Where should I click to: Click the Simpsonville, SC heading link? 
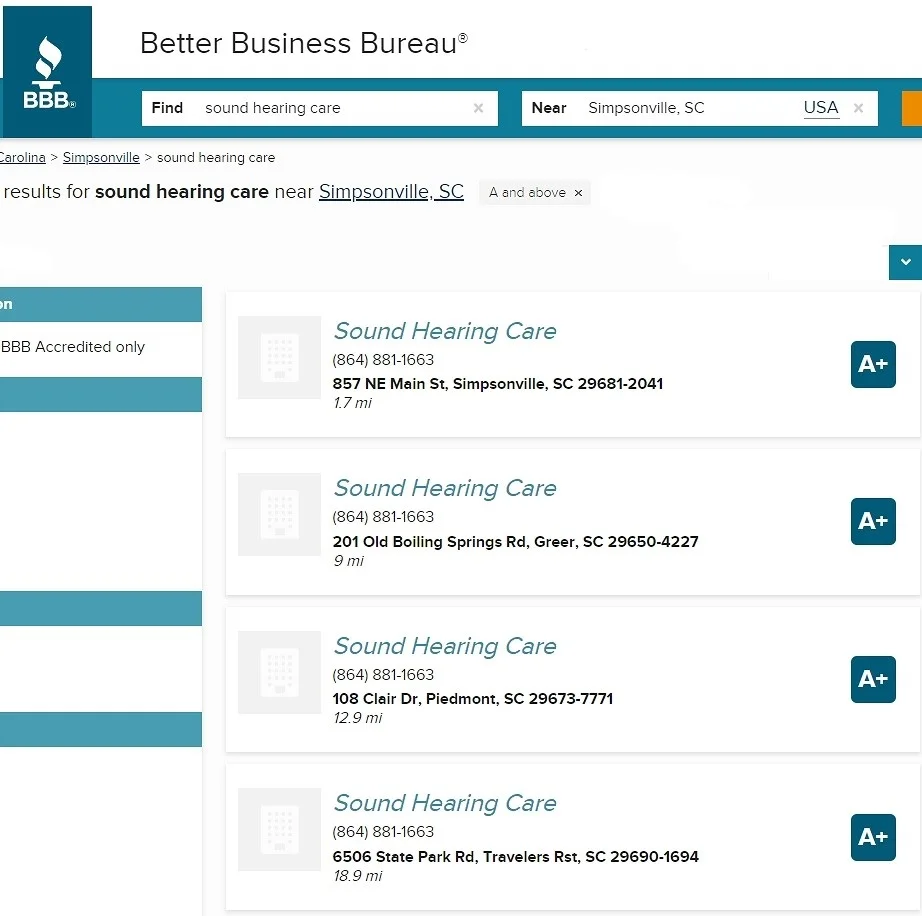[x=391, y=192]
